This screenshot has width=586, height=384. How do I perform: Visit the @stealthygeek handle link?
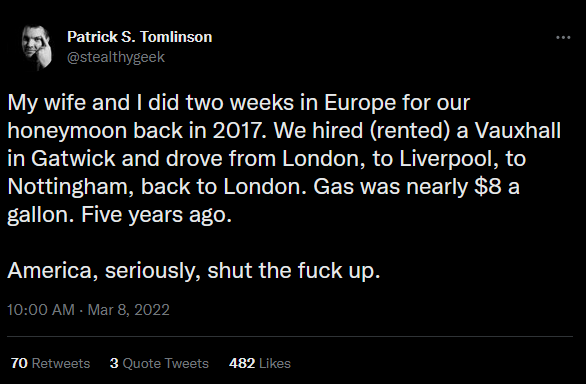116,57
